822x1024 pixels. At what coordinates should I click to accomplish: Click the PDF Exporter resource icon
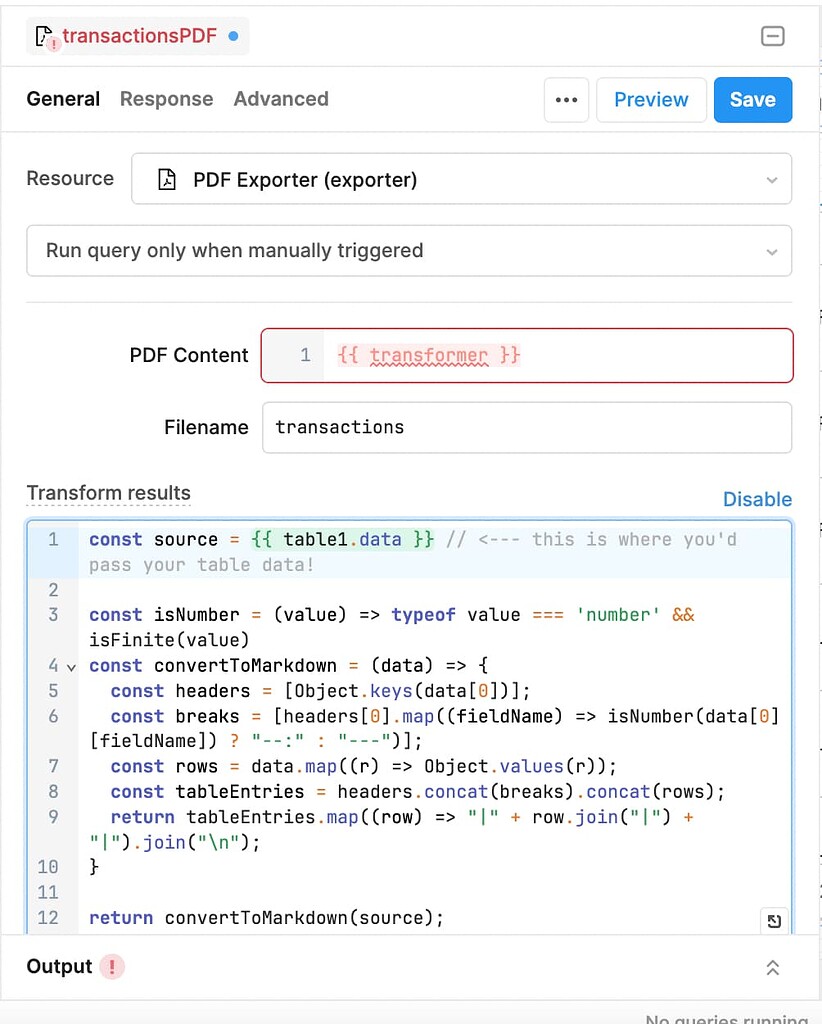click(x=166, y=179)
